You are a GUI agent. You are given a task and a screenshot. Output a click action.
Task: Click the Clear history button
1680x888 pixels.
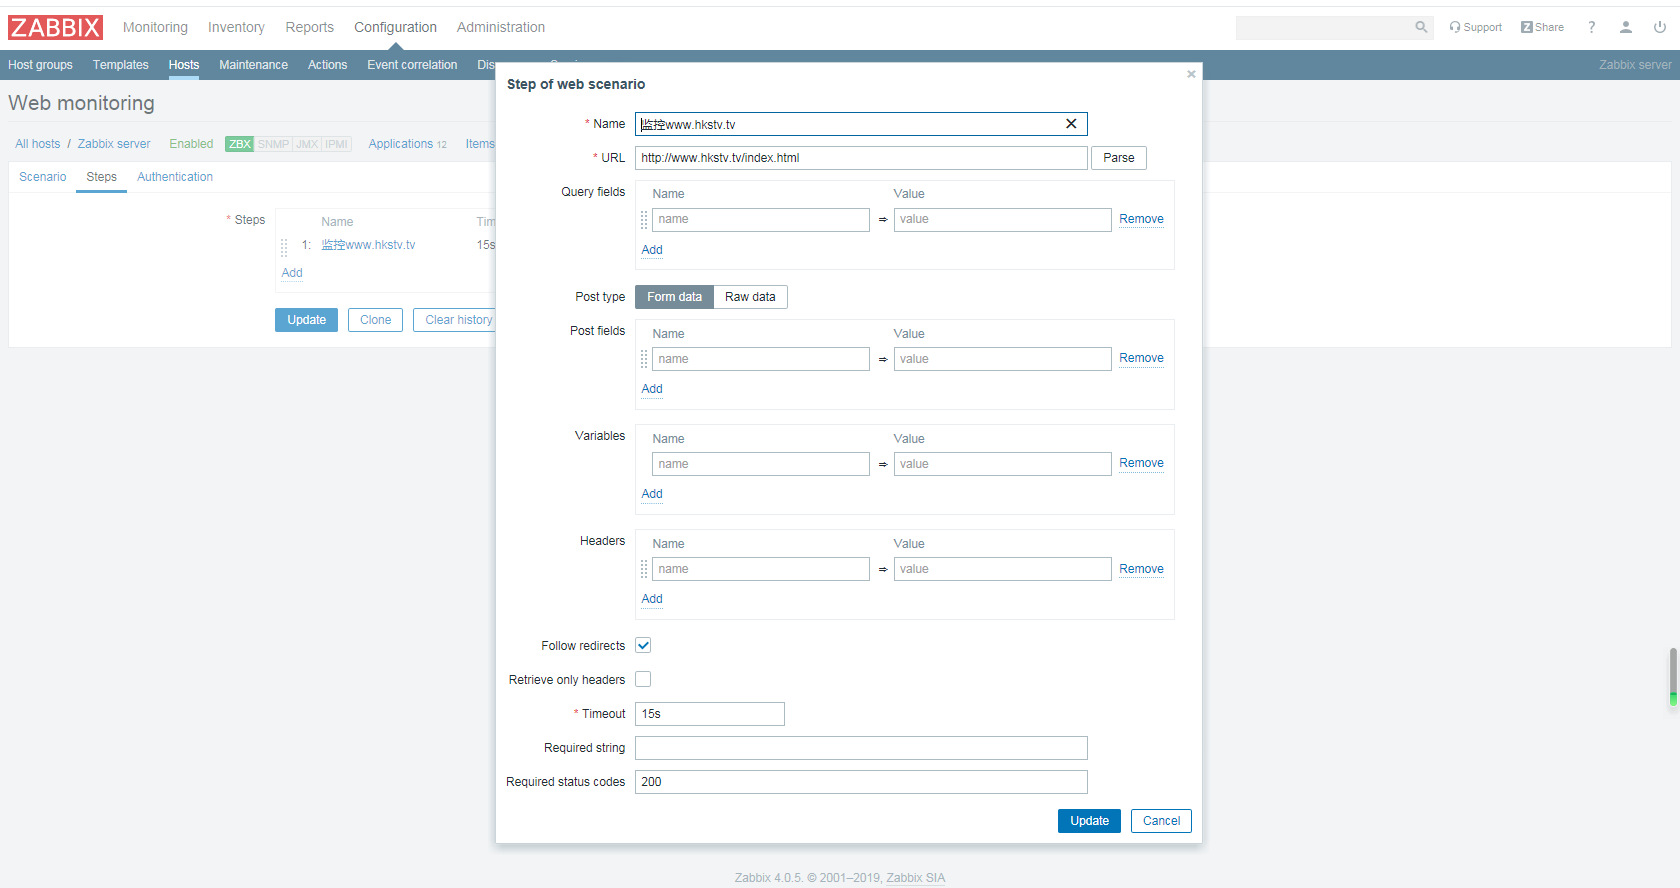coord(456,320)
